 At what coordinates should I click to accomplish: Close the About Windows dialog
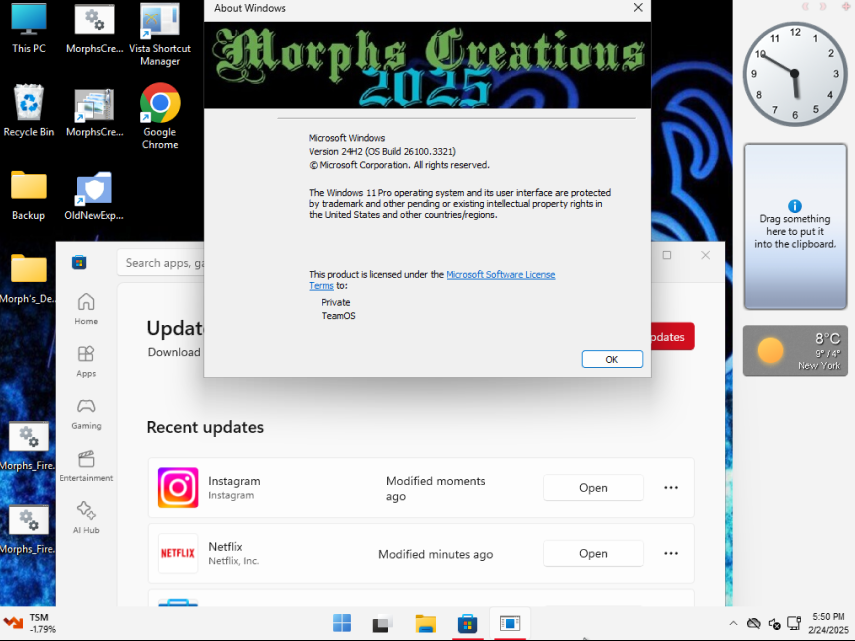[x=637, y=8]
